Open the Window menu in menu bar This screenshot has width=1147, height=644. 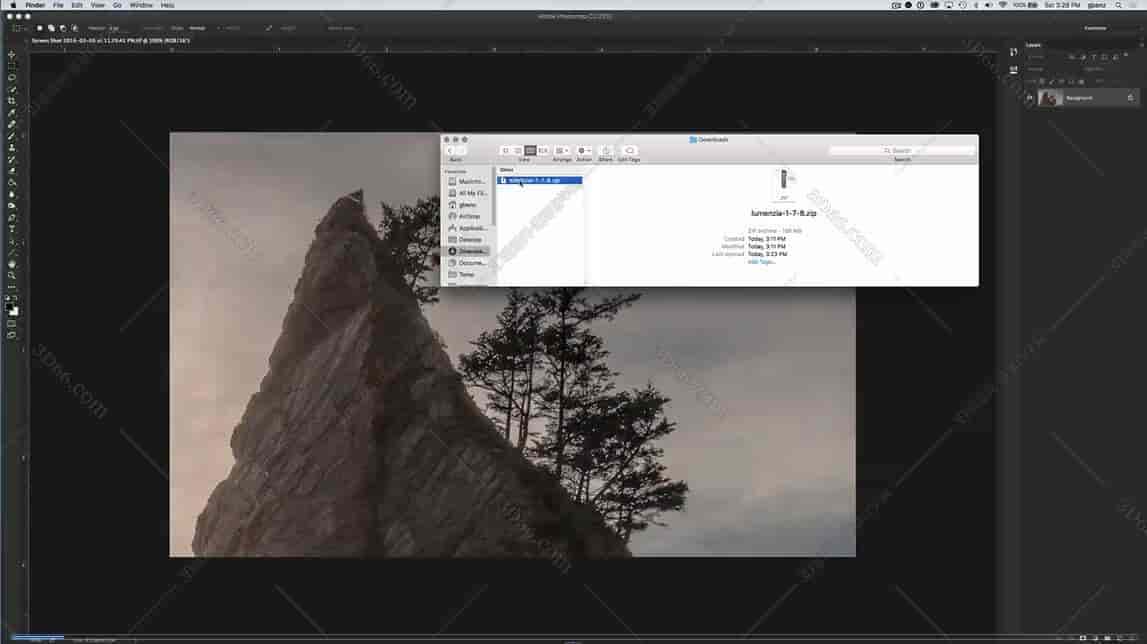[x=141, y=5]
